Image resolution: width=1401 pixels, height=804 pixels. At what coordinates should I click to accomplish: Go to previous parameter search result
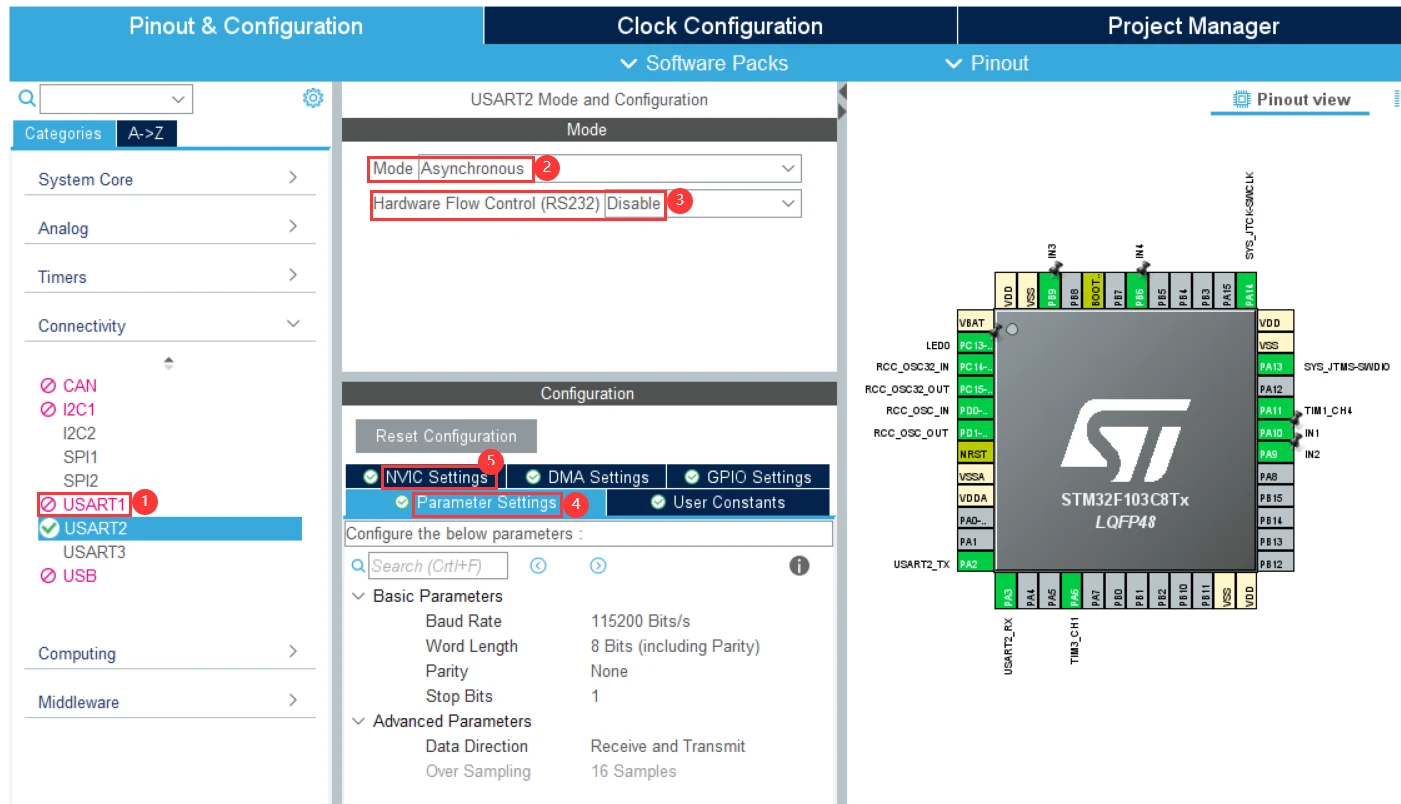click(x=538, y=566)
